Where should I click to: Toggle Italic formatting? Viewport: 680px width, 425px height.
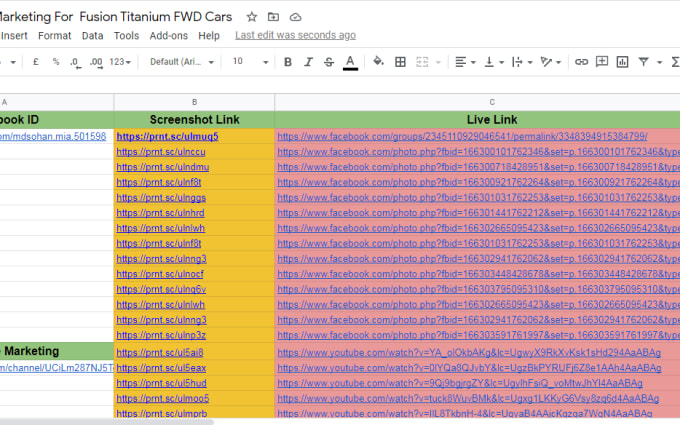[308, 62]
